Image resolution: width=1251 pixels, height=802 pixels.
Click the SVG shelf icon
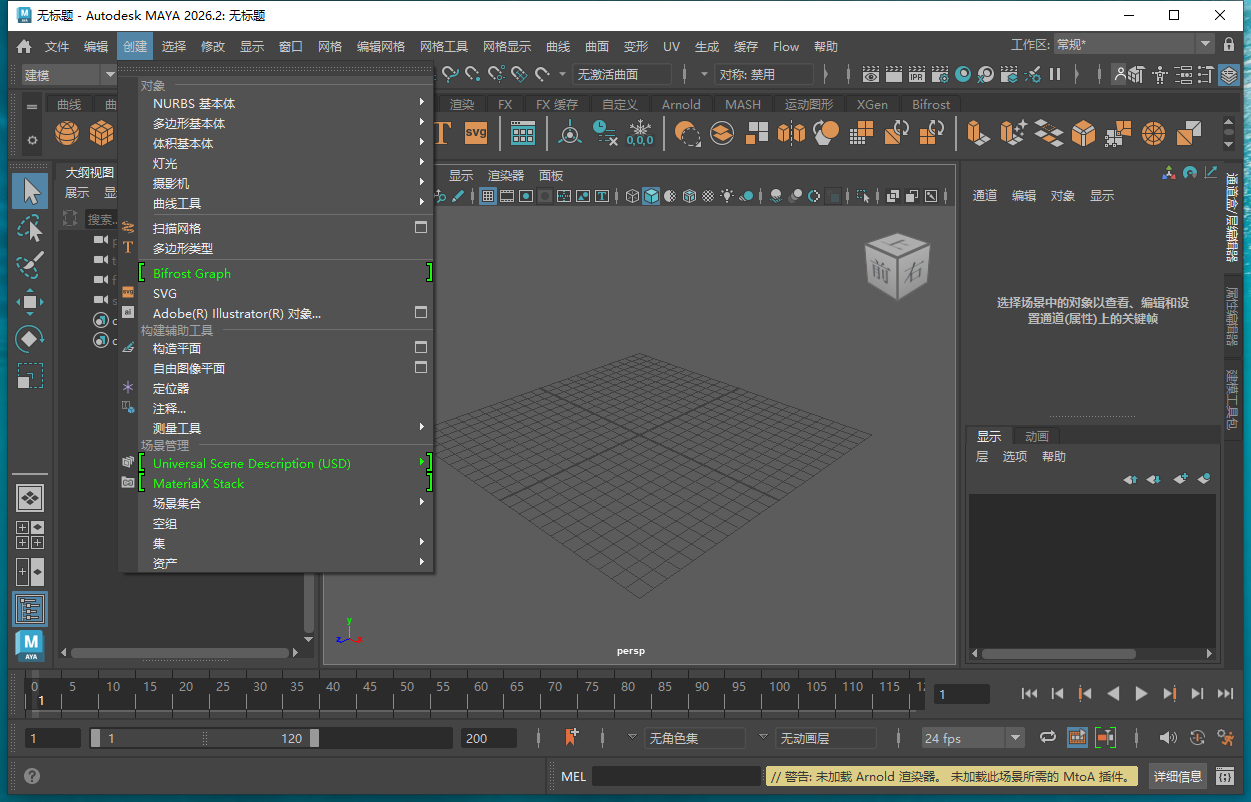coord(475,132)
